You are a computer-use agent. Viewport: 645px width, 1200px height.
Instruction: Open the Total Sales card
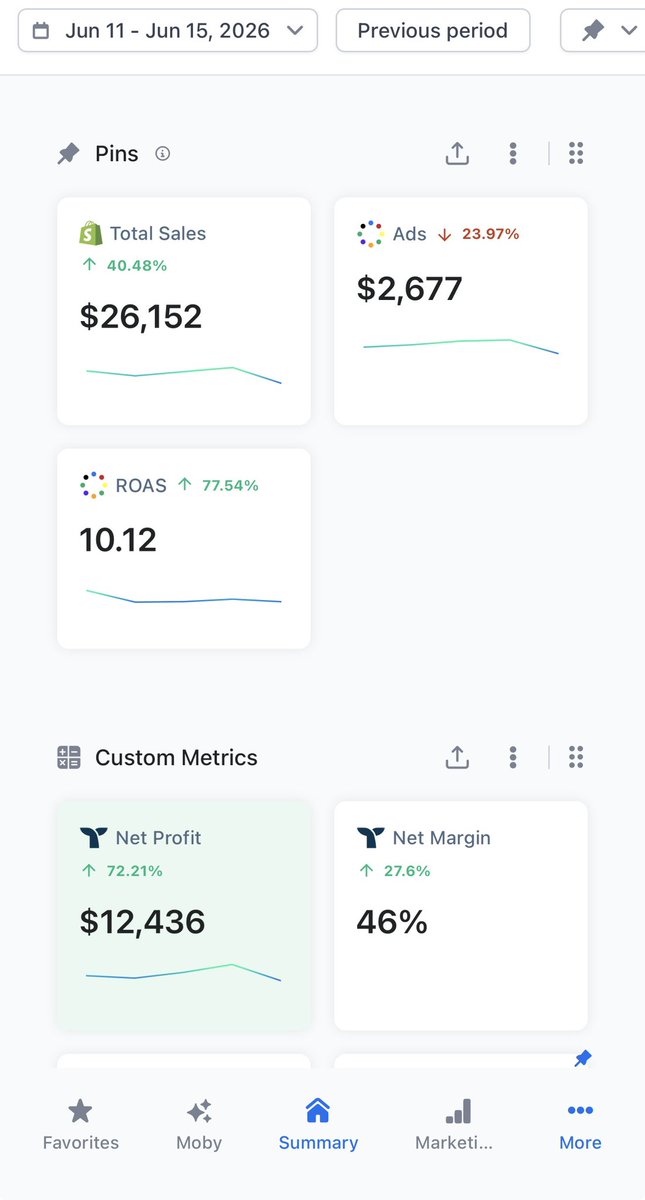pos(184,311)
